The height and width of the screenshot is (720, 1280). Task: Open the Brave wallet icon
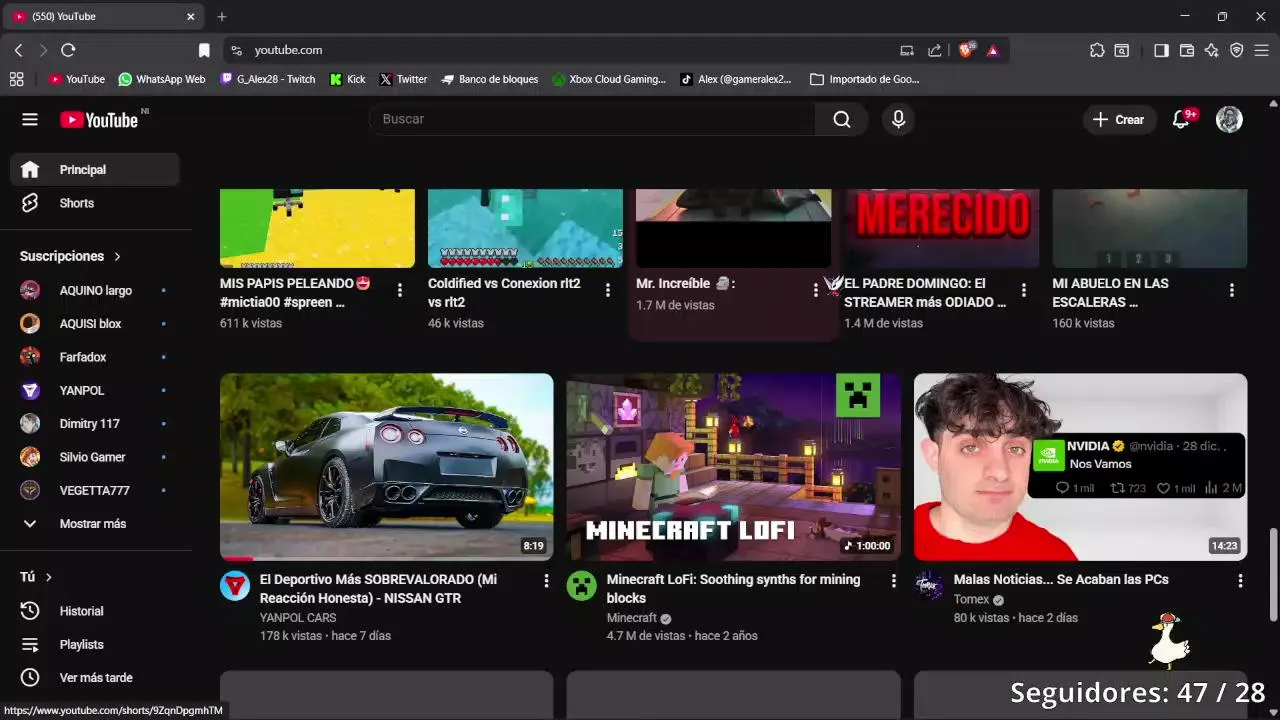coord(1187,50)
